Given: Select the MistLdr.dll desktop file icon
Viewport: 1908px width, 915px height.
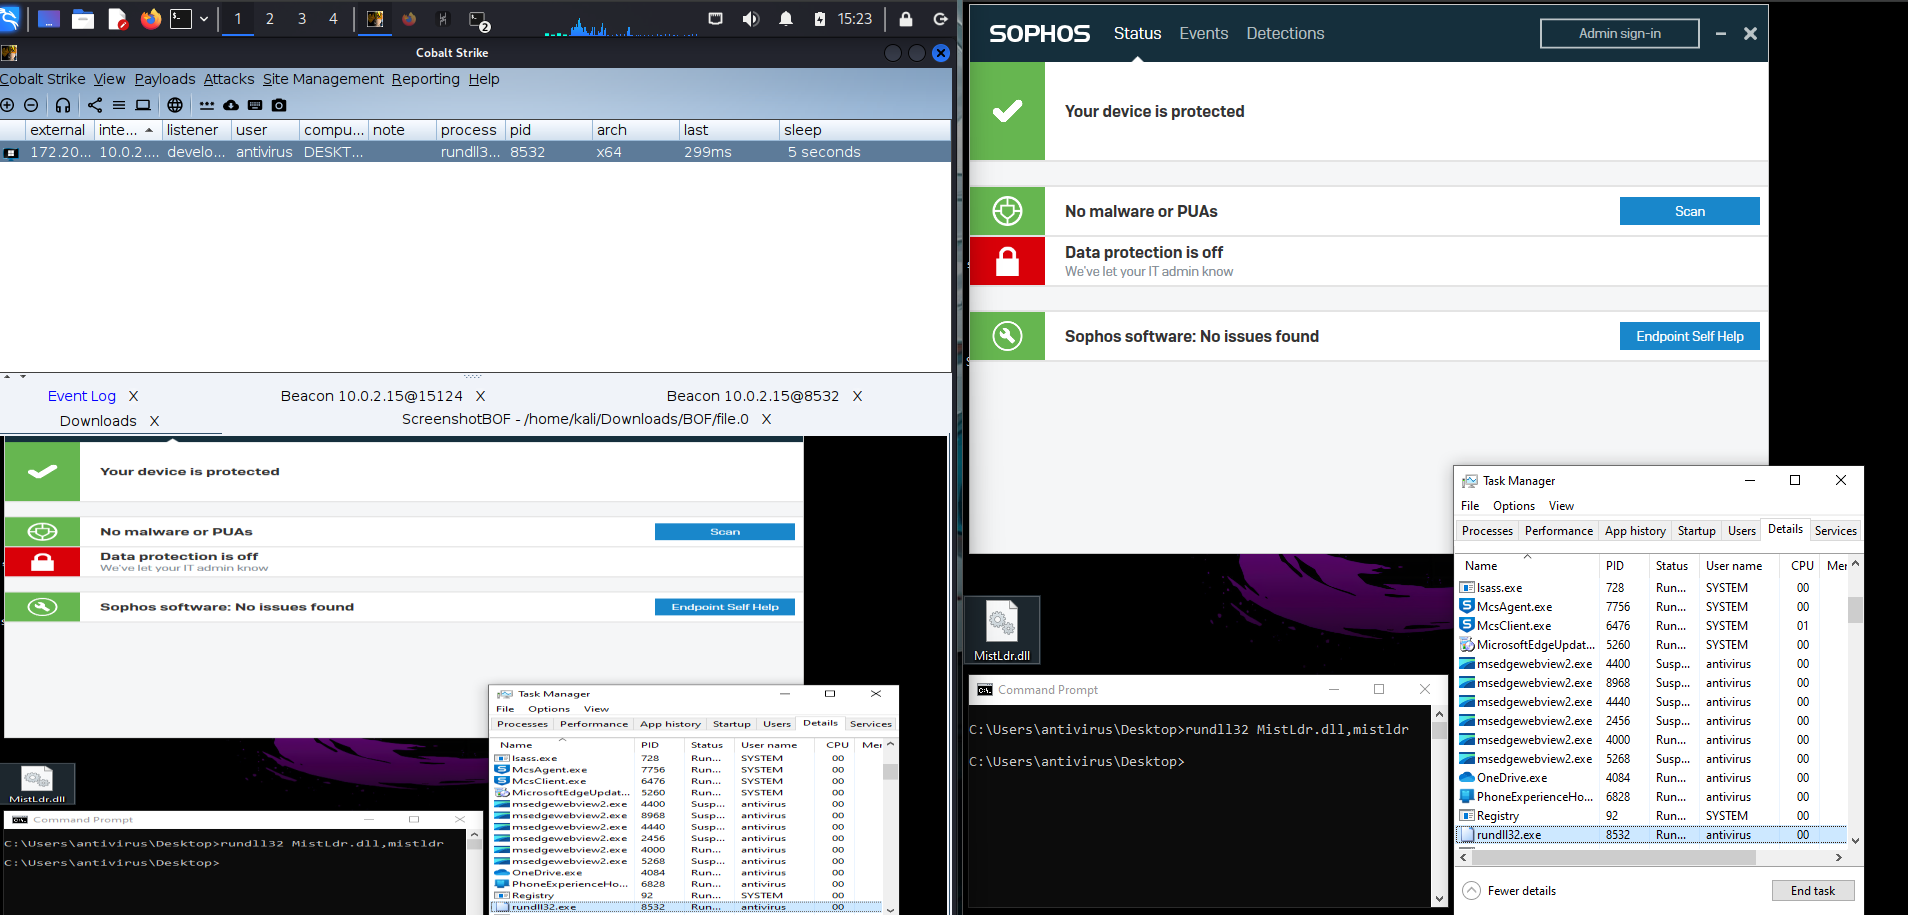Looking at the screenshot, I should point(1002,630).
